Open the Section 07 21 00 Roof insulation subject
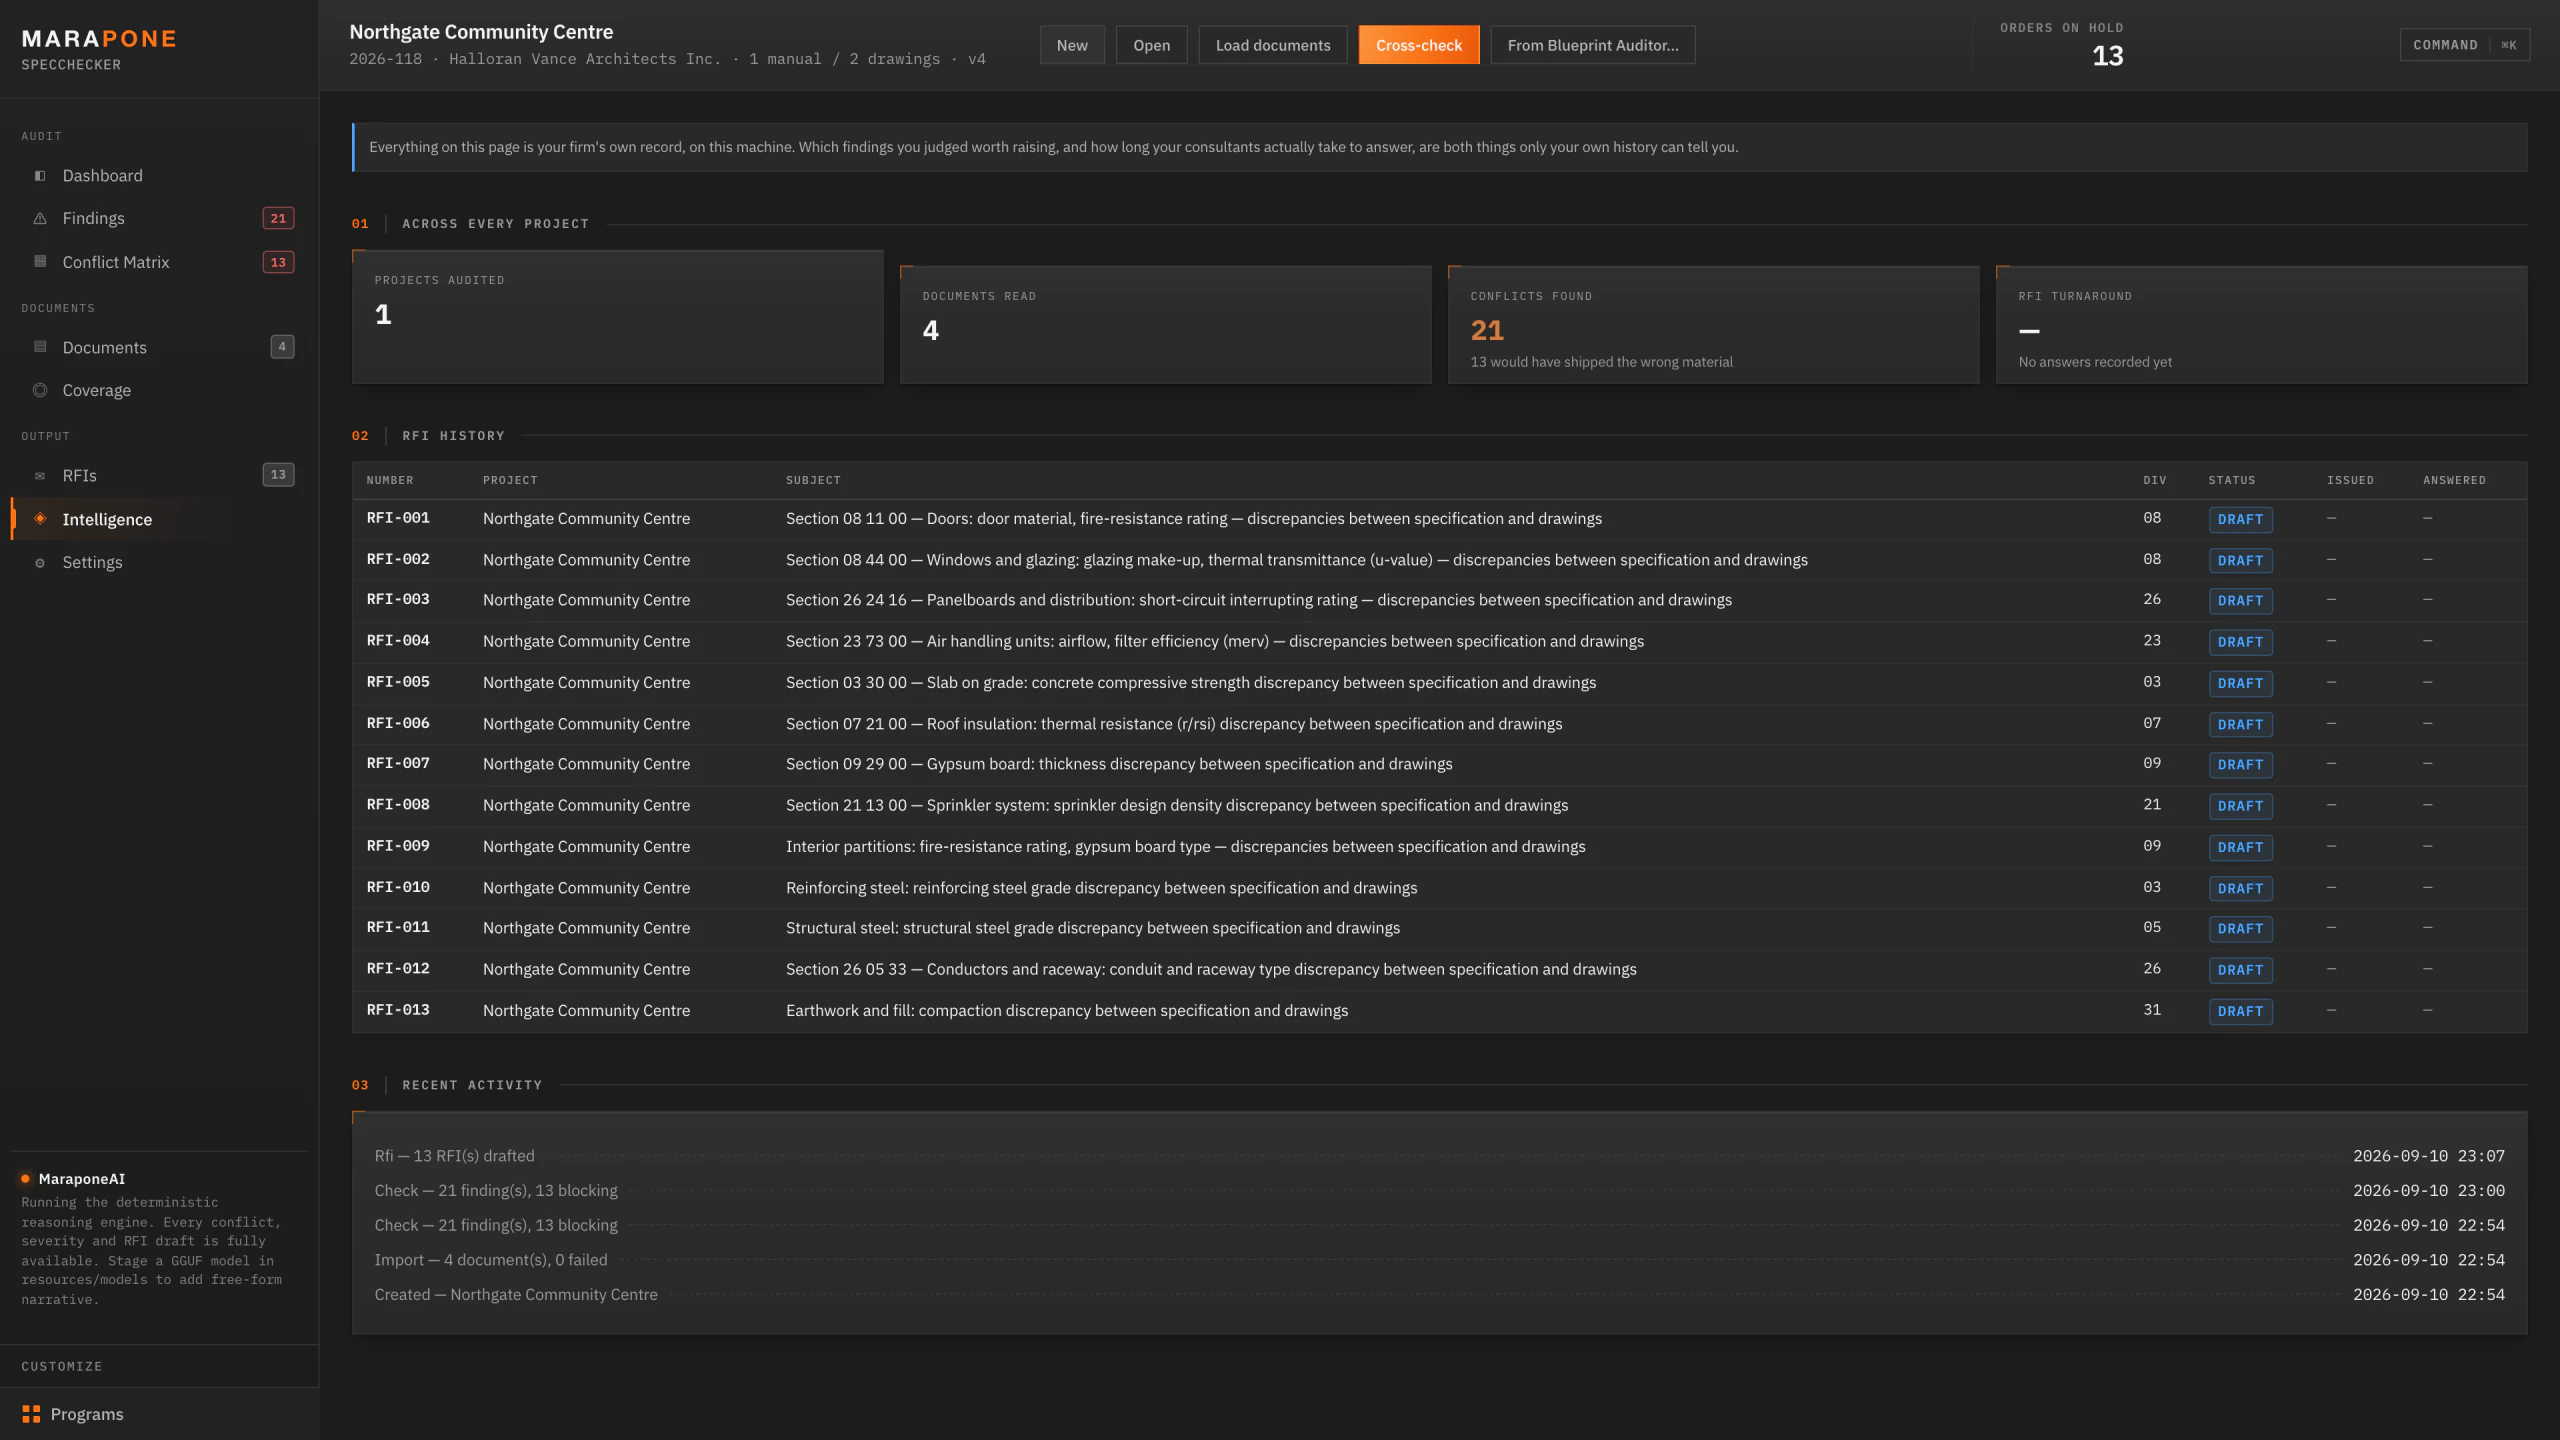2560x1440 pixels. [x=1174, y=723]
